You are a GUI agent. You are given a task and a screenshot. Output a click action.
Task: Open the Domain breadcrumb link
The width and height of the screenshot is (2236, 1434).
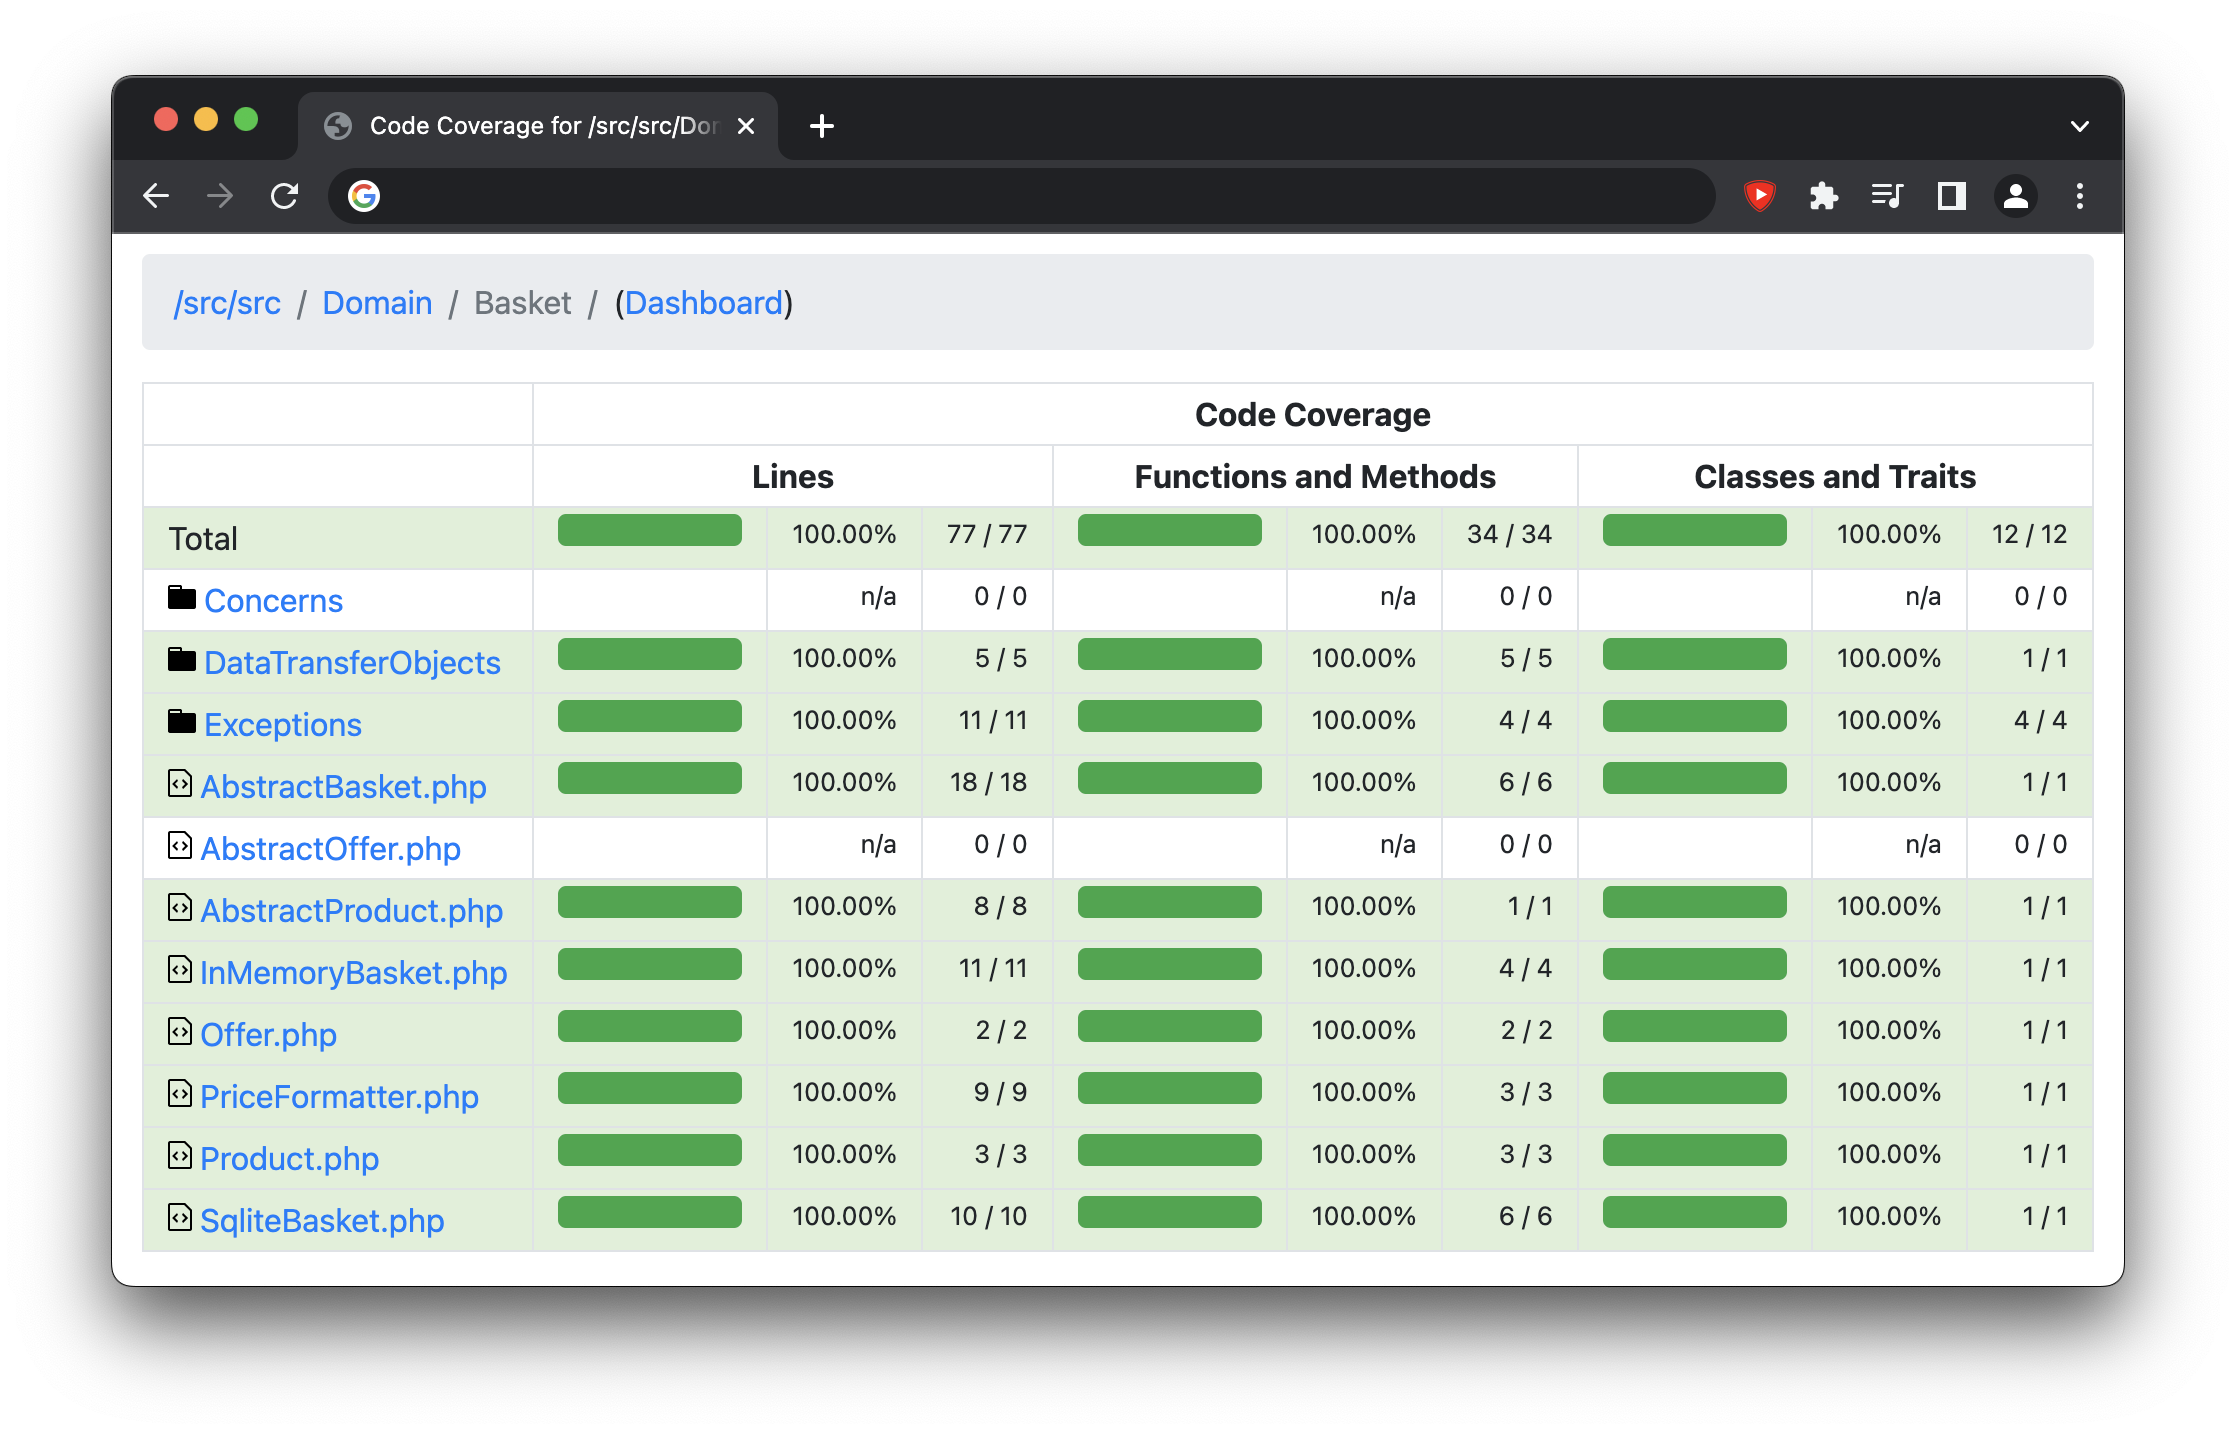377,303
